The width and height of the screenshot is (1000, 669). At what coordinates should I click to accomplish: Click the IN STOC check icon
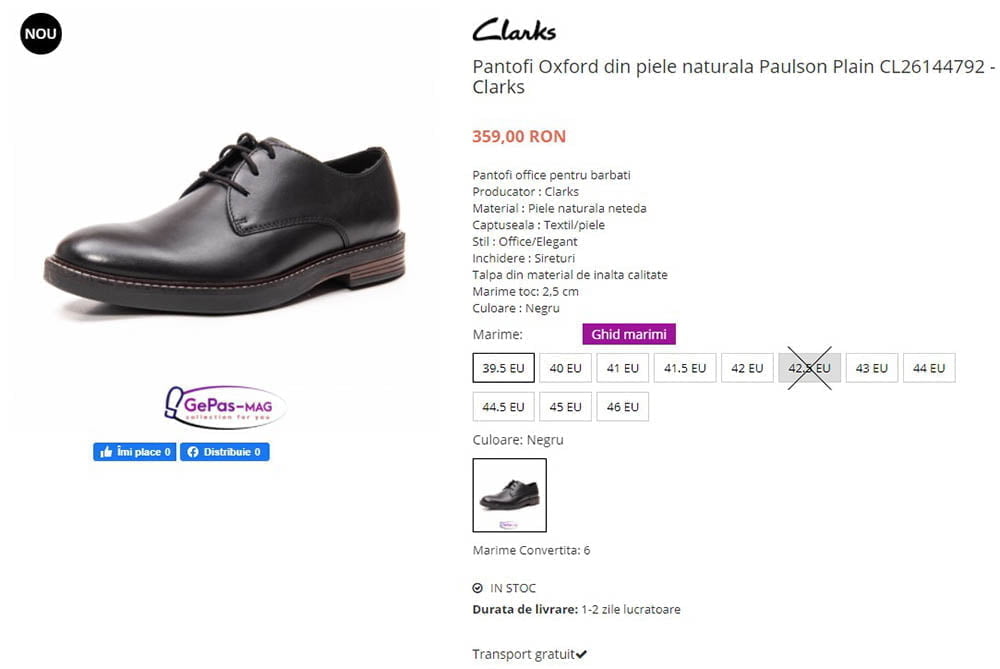coord(478,588)
